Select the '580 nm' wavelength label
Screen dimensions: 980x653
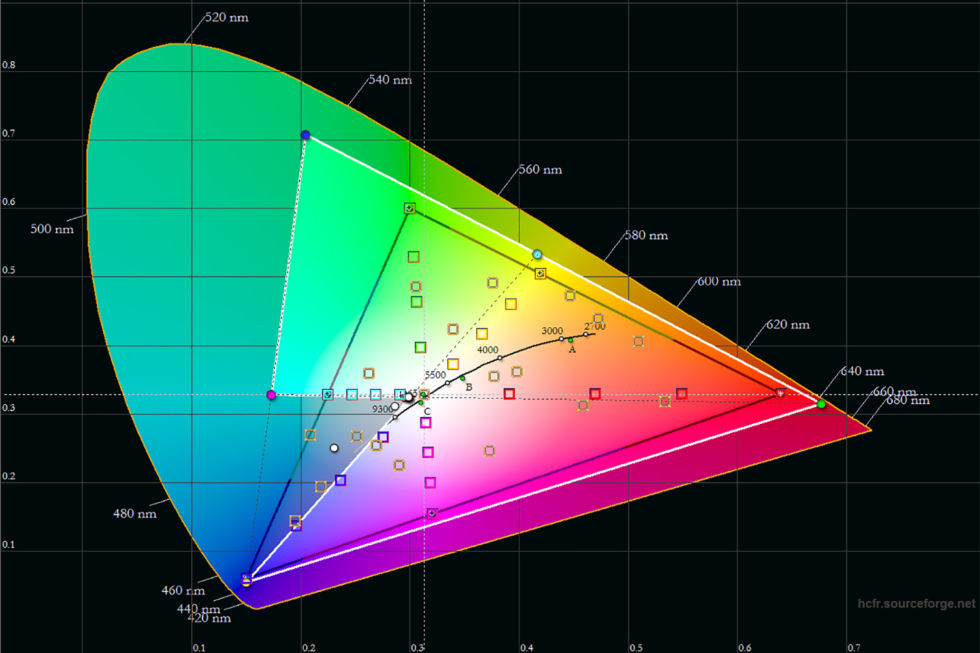tap(646, 235)
